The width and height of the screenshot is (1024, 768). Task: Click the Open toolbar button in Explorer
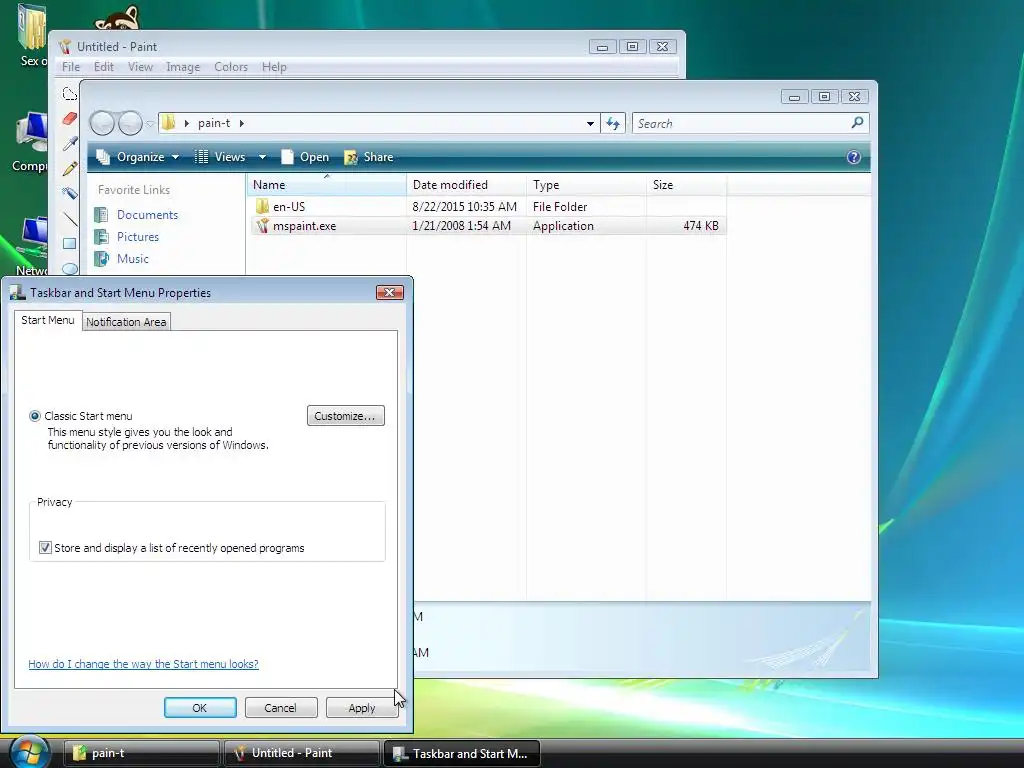point(305,157)
